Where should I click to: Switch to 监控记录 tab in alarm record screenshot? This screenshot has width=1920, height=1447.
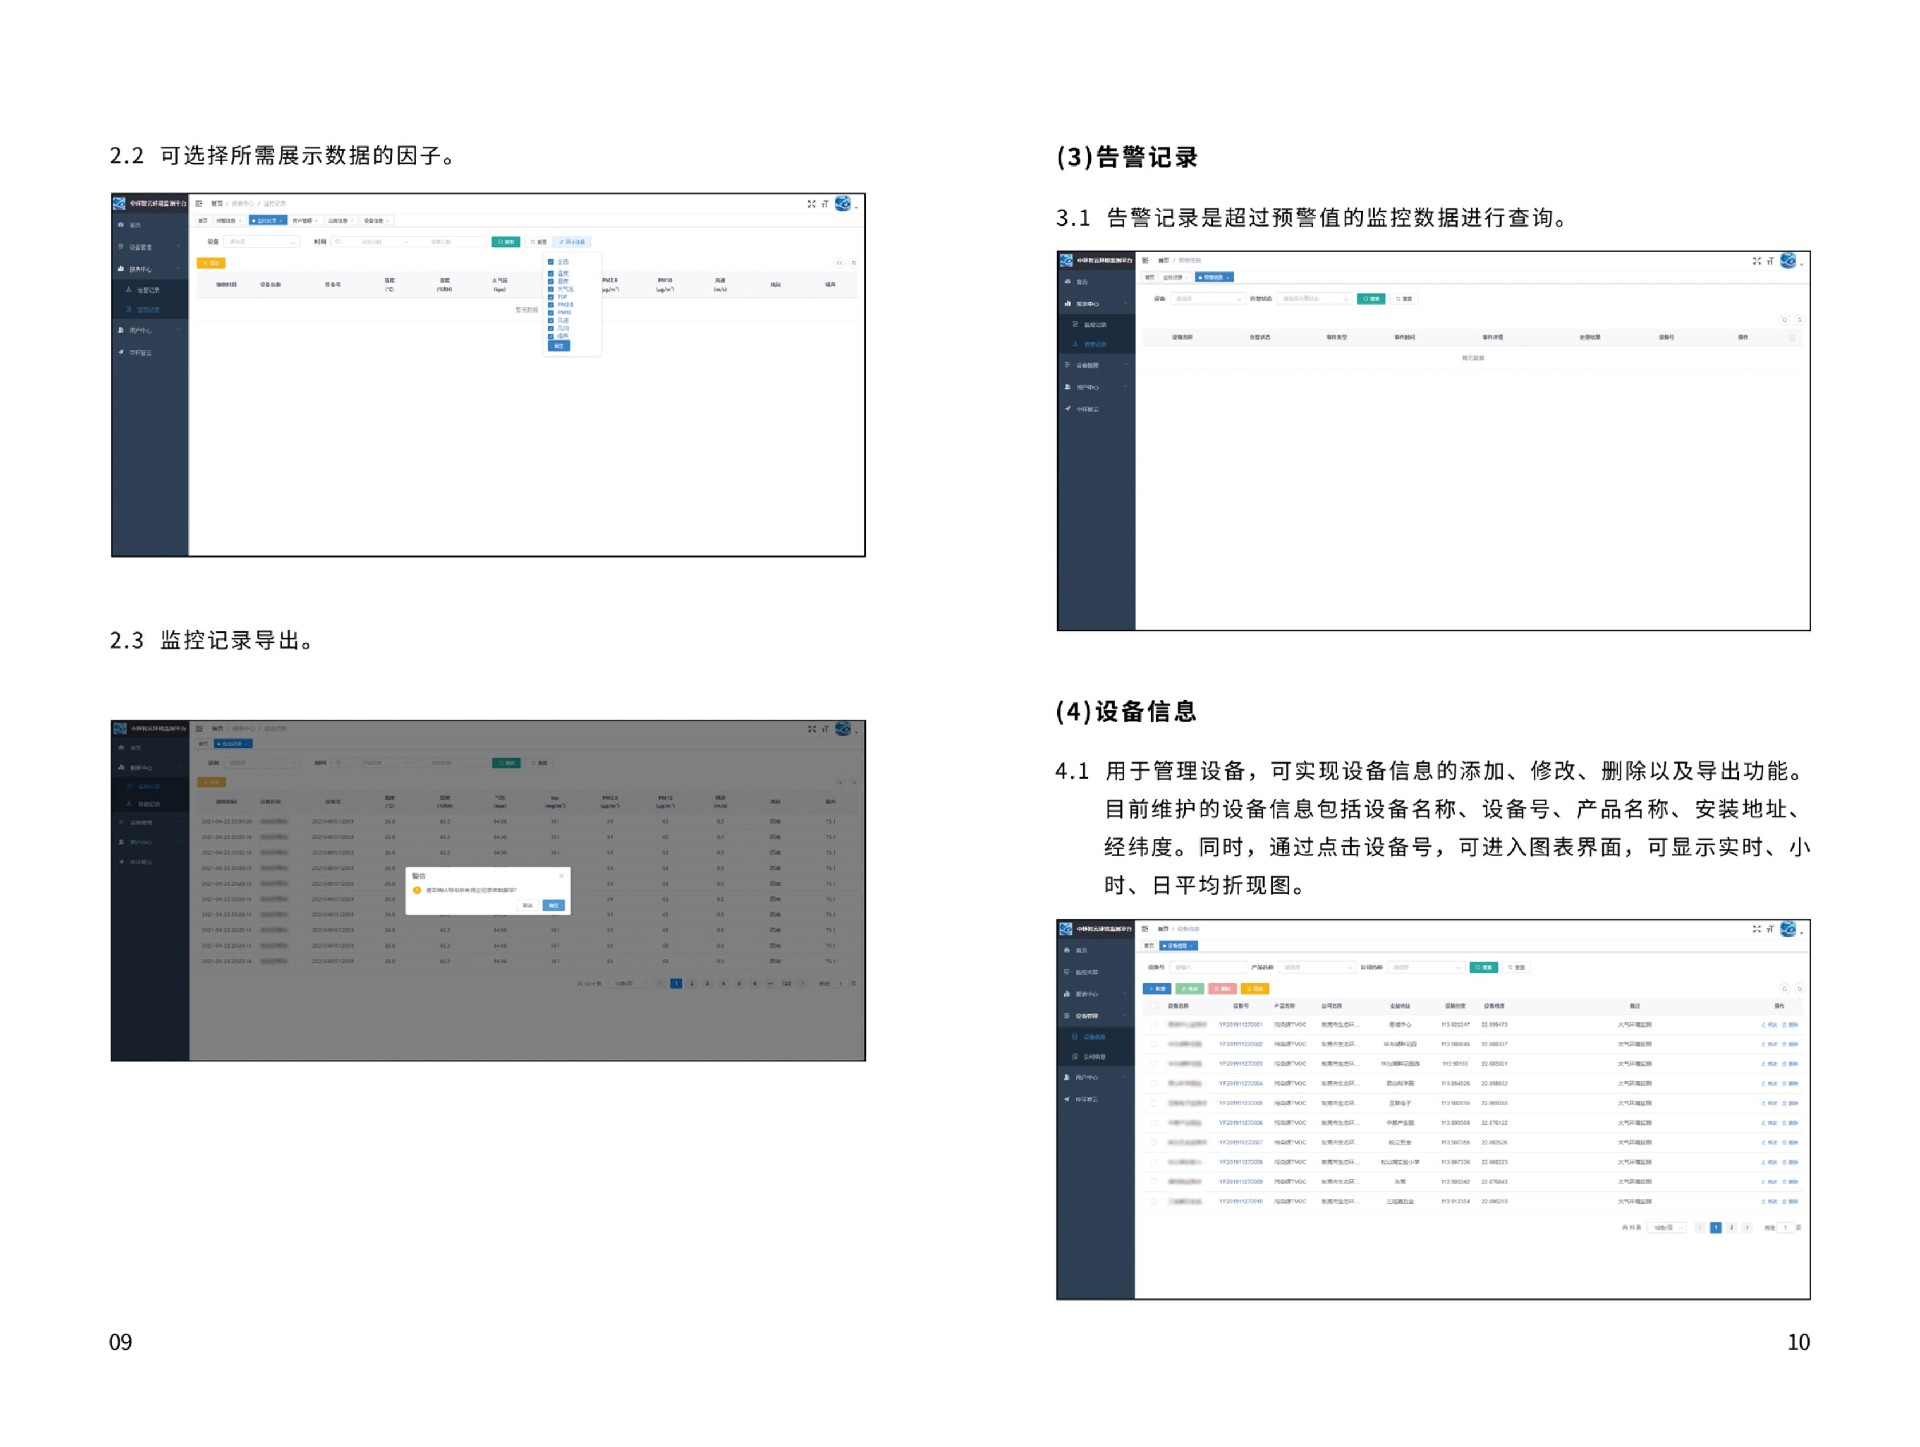(x=1174, y=277)
